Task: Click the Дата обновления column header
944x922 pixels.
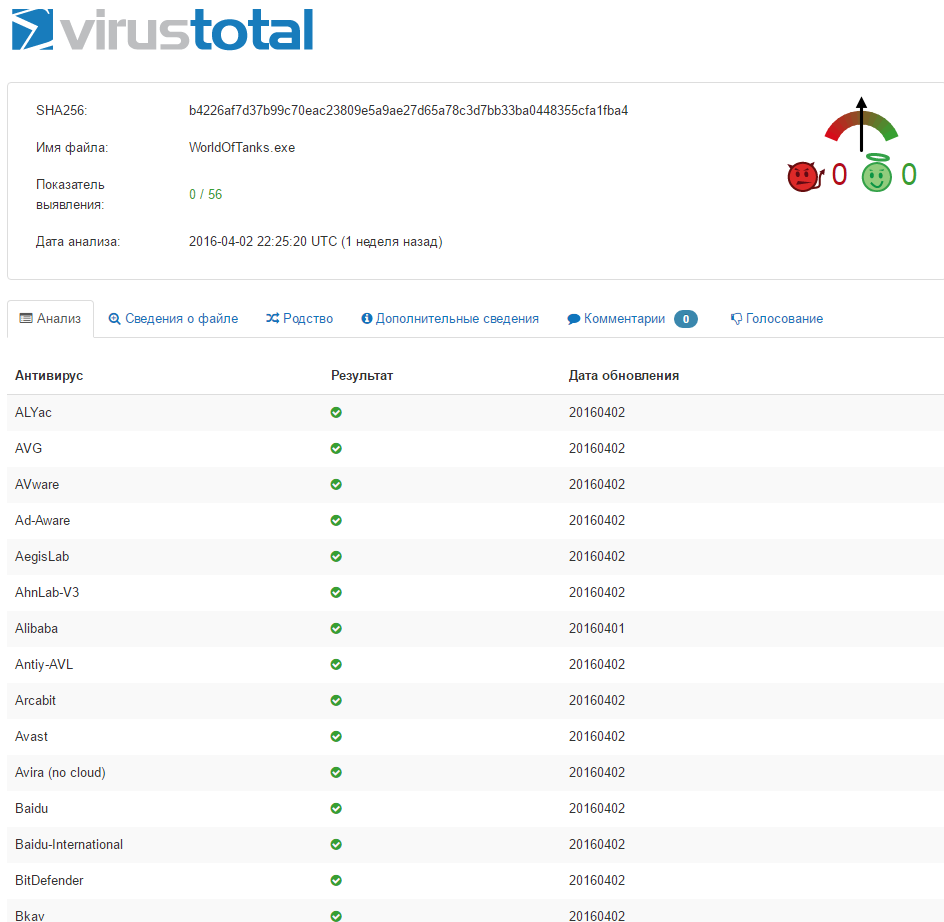Action: pyautogui.click(x=624, y=376)
